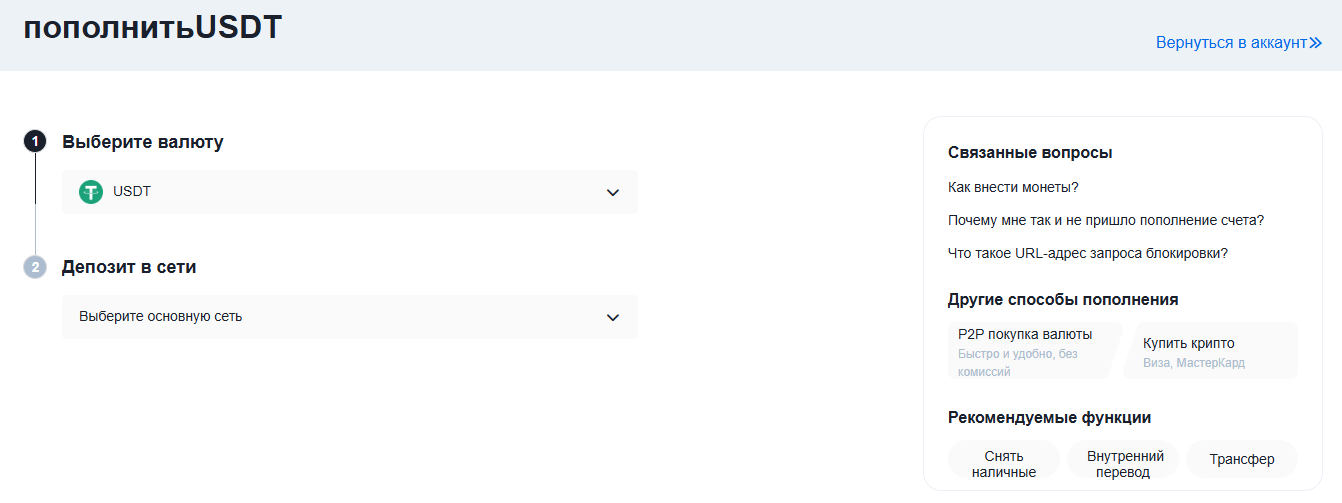
Task: Expand the network selection chevron arrow
Action: coord(613,317)
